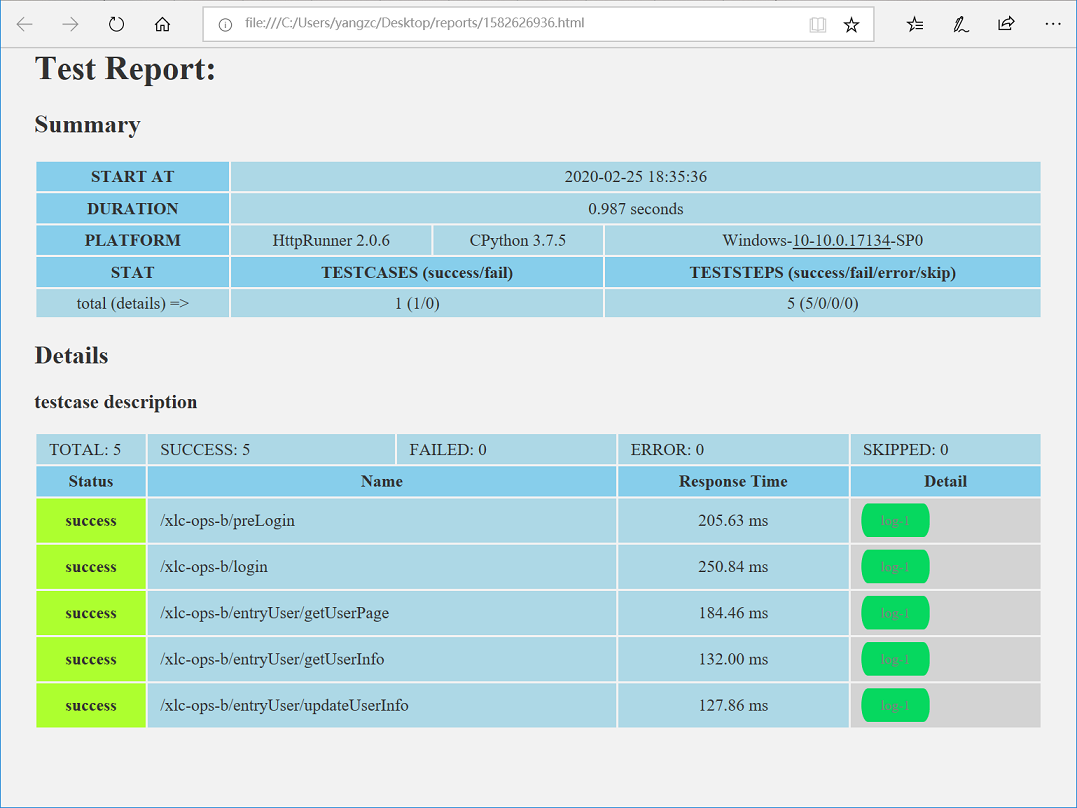Click the /xlc-ops-b/login name
The width and height of the screenshot is (1077, 808).
coord(214,567)
